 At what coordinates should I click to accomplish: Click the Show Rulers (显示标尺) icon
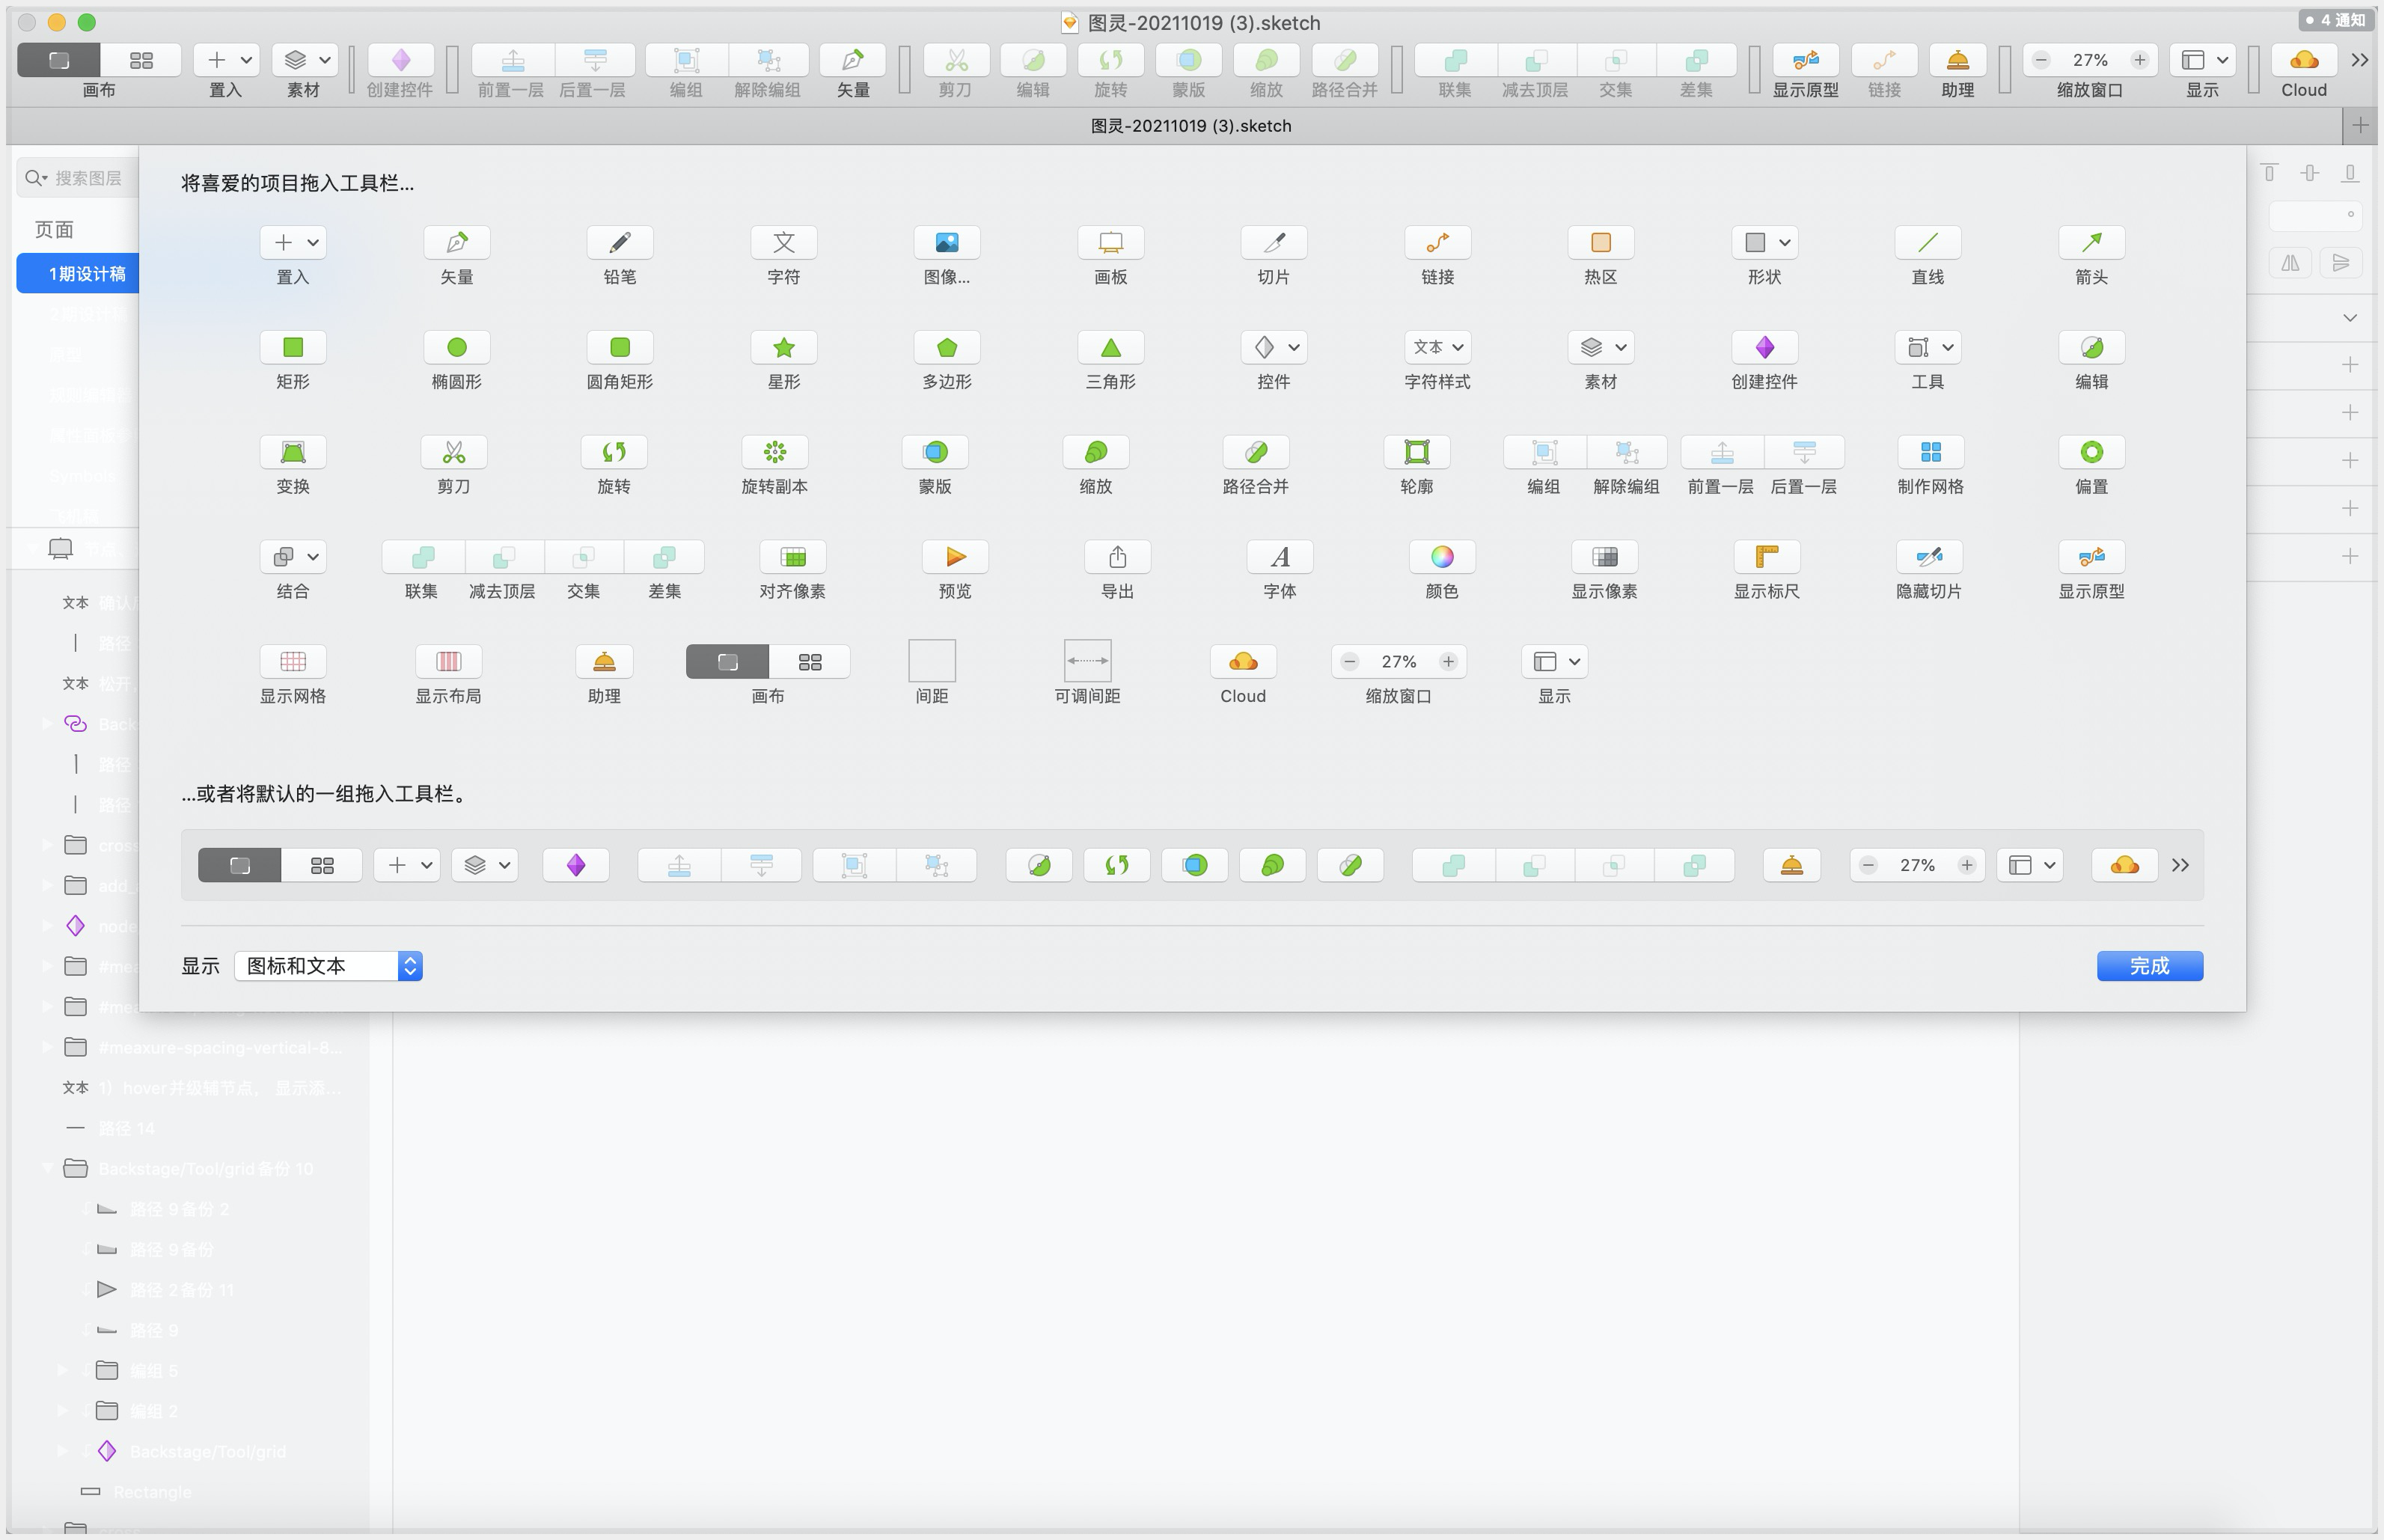click(1766, 557)
